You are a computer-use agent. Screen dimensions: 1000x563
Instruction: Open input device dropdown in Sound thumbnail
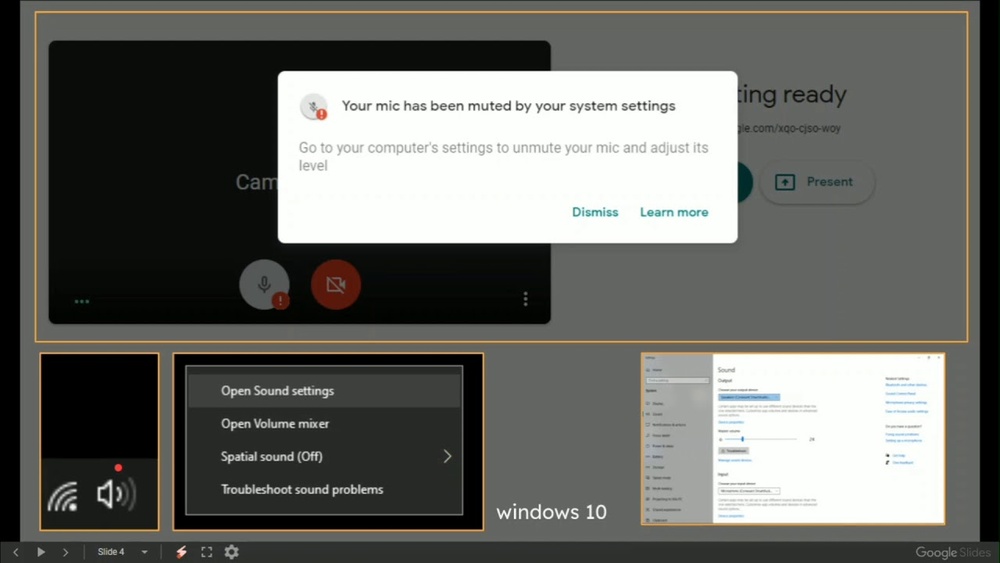click(749, 491)
